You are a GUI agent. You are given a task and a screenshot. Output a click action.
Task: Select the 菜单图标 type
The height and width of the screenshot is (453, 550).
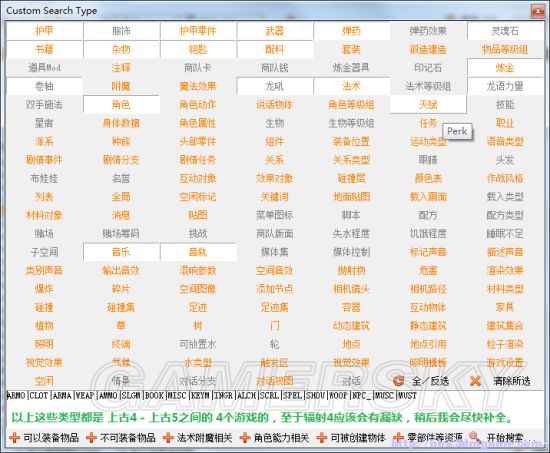coord(275,215)
